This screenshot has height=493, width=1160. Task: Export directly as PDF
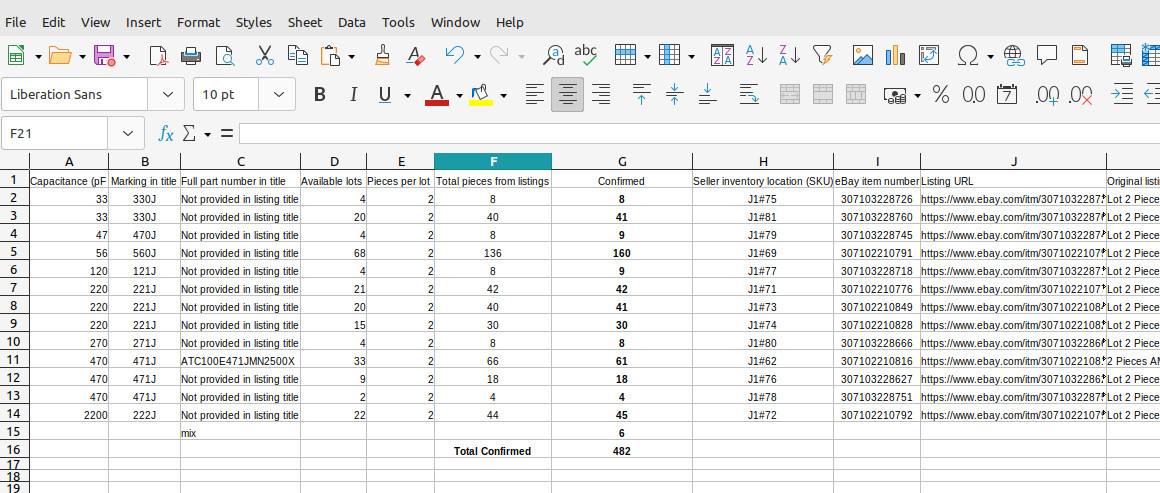coord(159,56)
